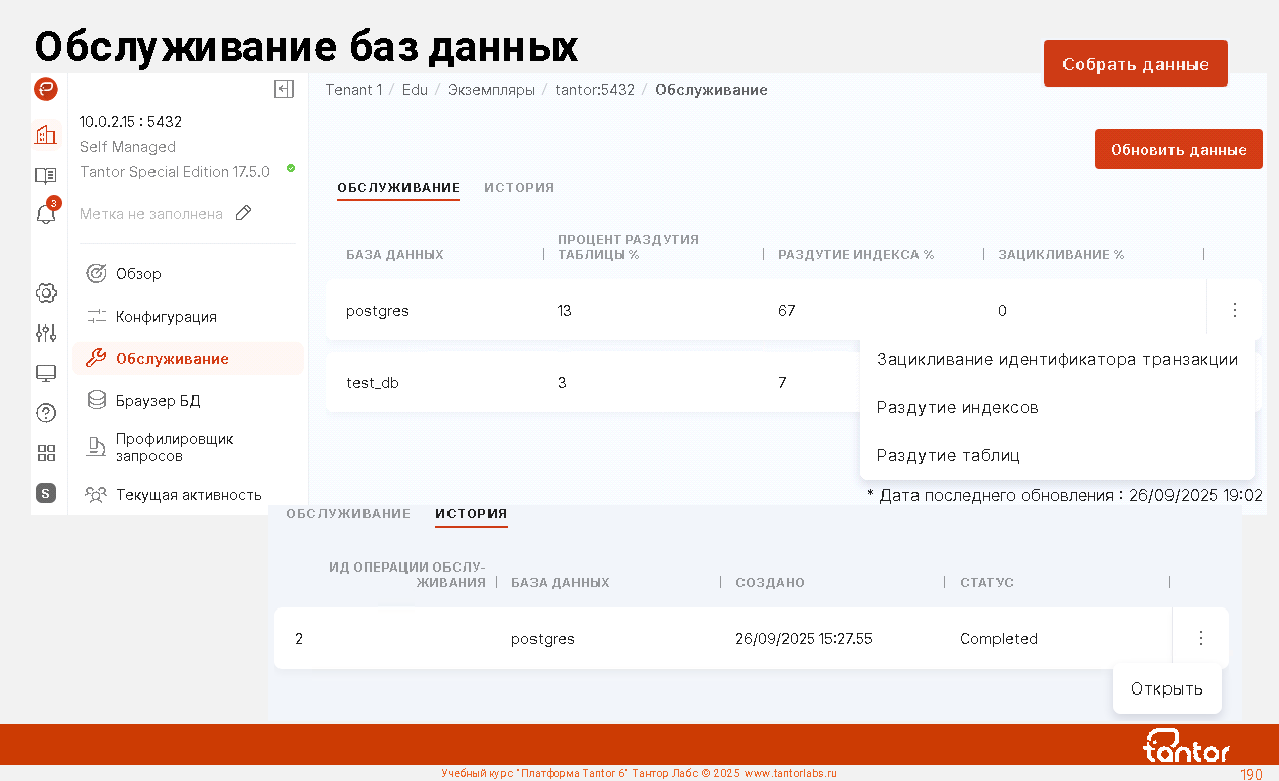Select 'Зацикливание идентификатора транзакции' menu entry
Screen dimensions: 1279x781
pyautogui.click(x=1057, y=359)
